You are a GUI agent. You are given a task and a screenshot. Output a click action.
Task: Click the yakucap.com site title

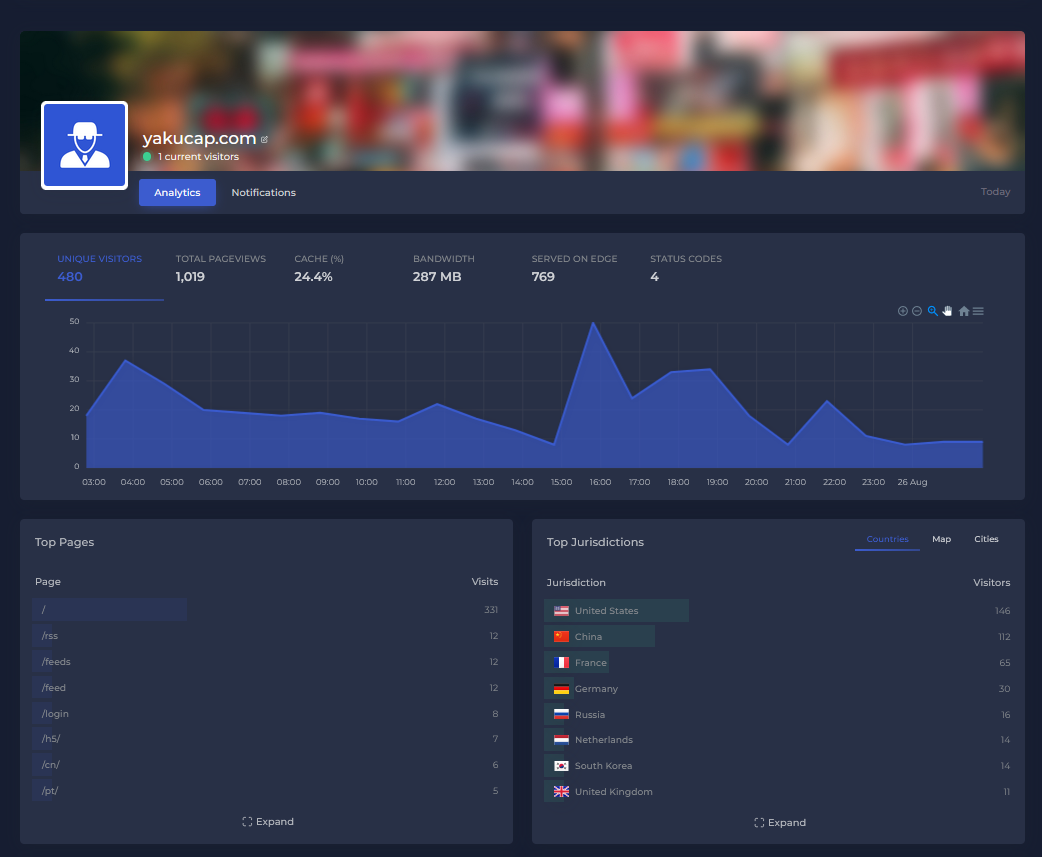coord(199,138)
